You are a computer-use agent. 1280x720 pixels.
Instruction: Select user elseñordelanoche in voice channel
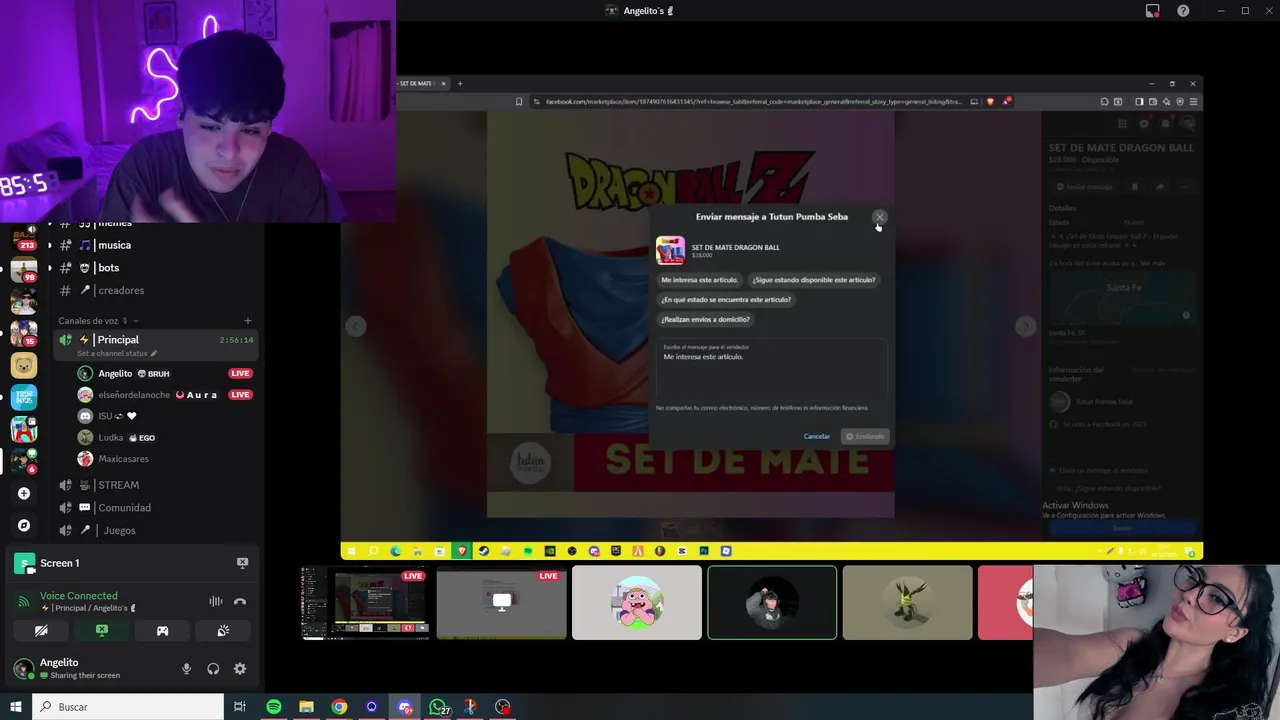click(134, 395)
